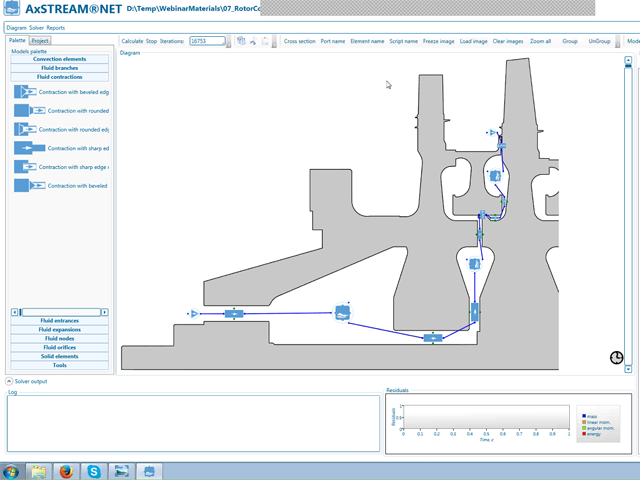
Task: Select chamber node in lower disk cavity
Action: pyautogui.click(x=474, y=264)
